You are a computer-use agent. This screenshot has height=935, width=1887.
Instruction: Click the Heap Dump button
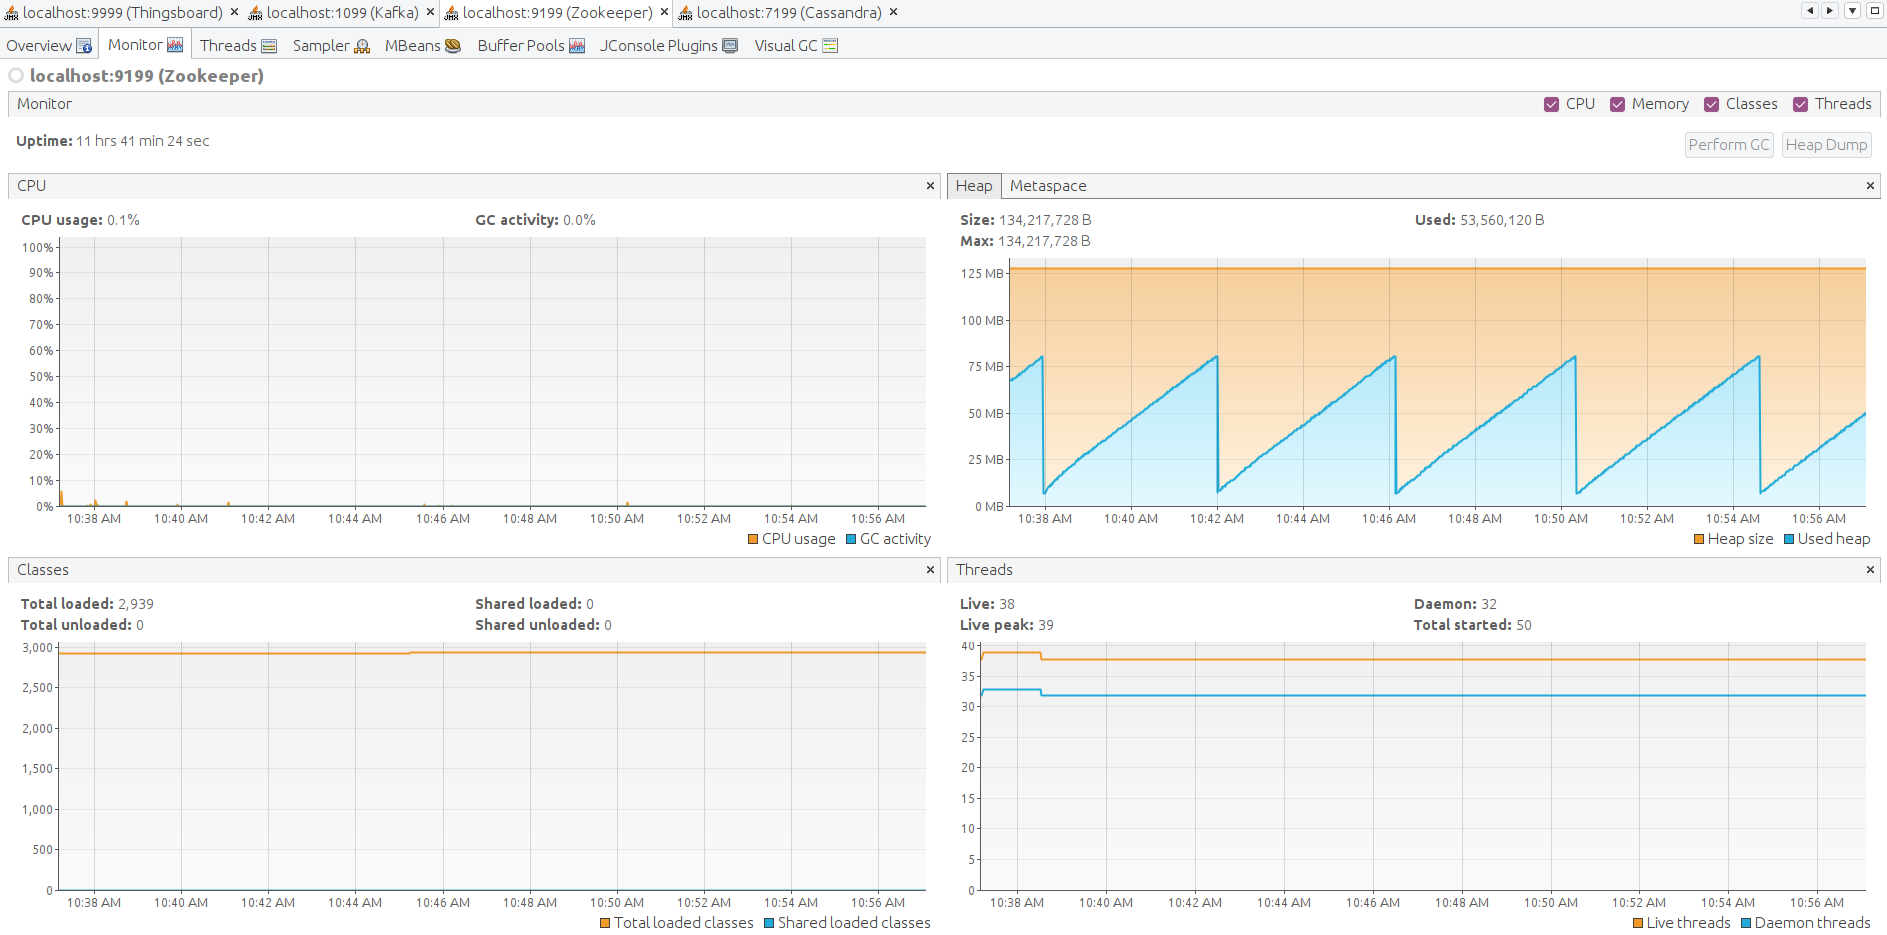[x=1826, y=145]
